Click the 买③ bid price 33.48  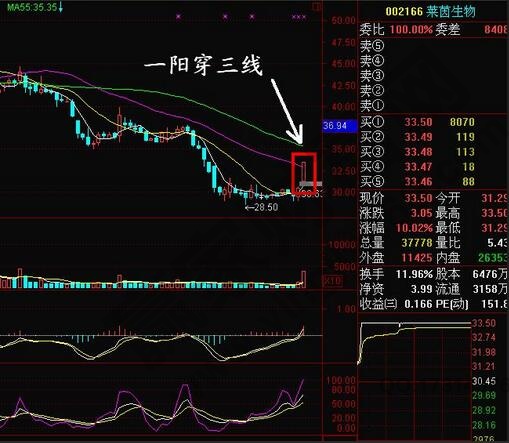[418, 152]
